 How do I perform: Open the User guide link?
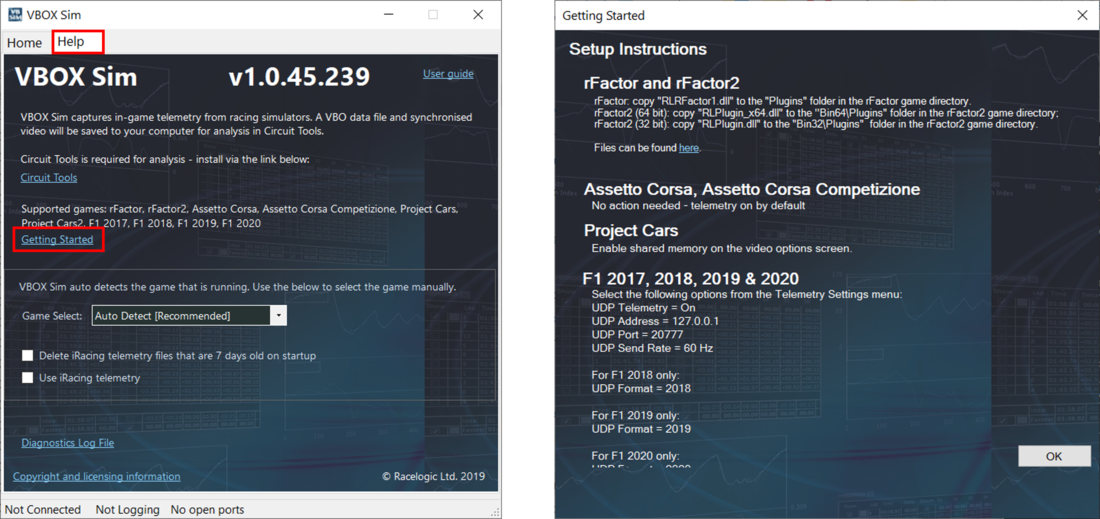(448, 74)
